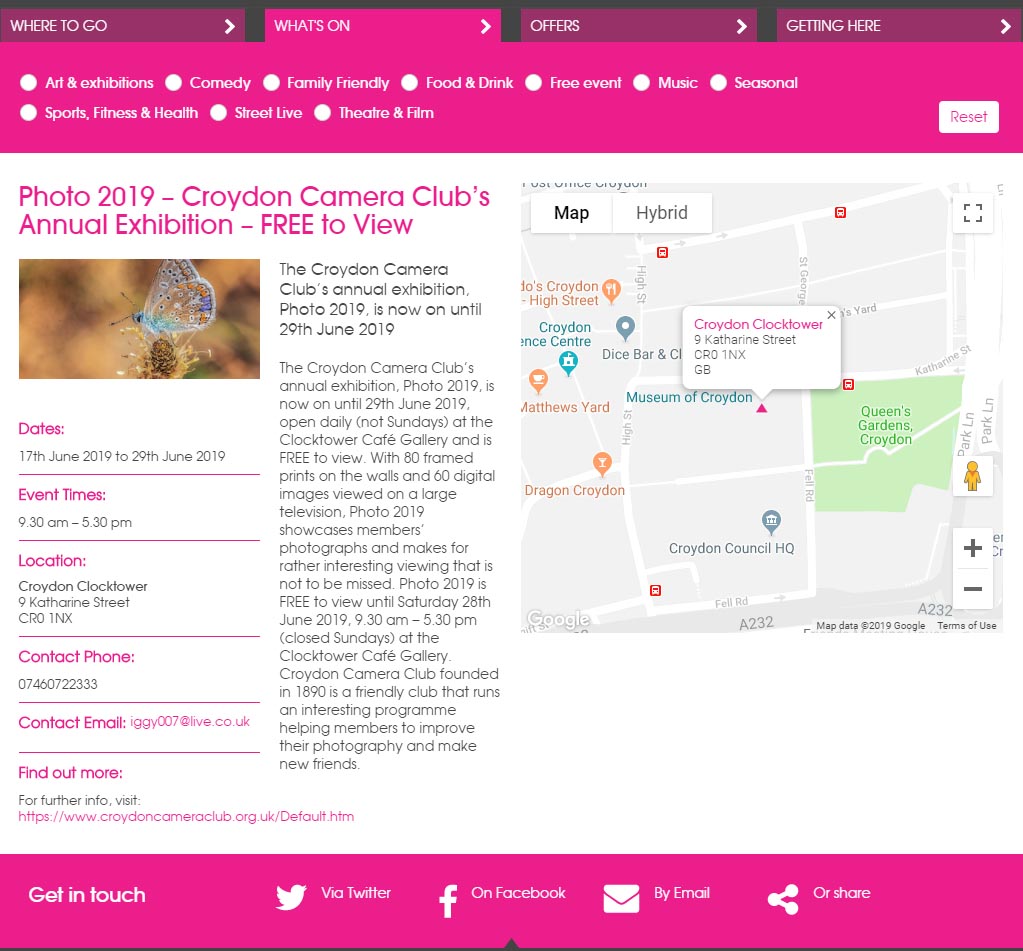Viewport: 1023px width, 951px height.
Task: Select the WHAT'S ON navigation tab
Action: coord(382,25)
